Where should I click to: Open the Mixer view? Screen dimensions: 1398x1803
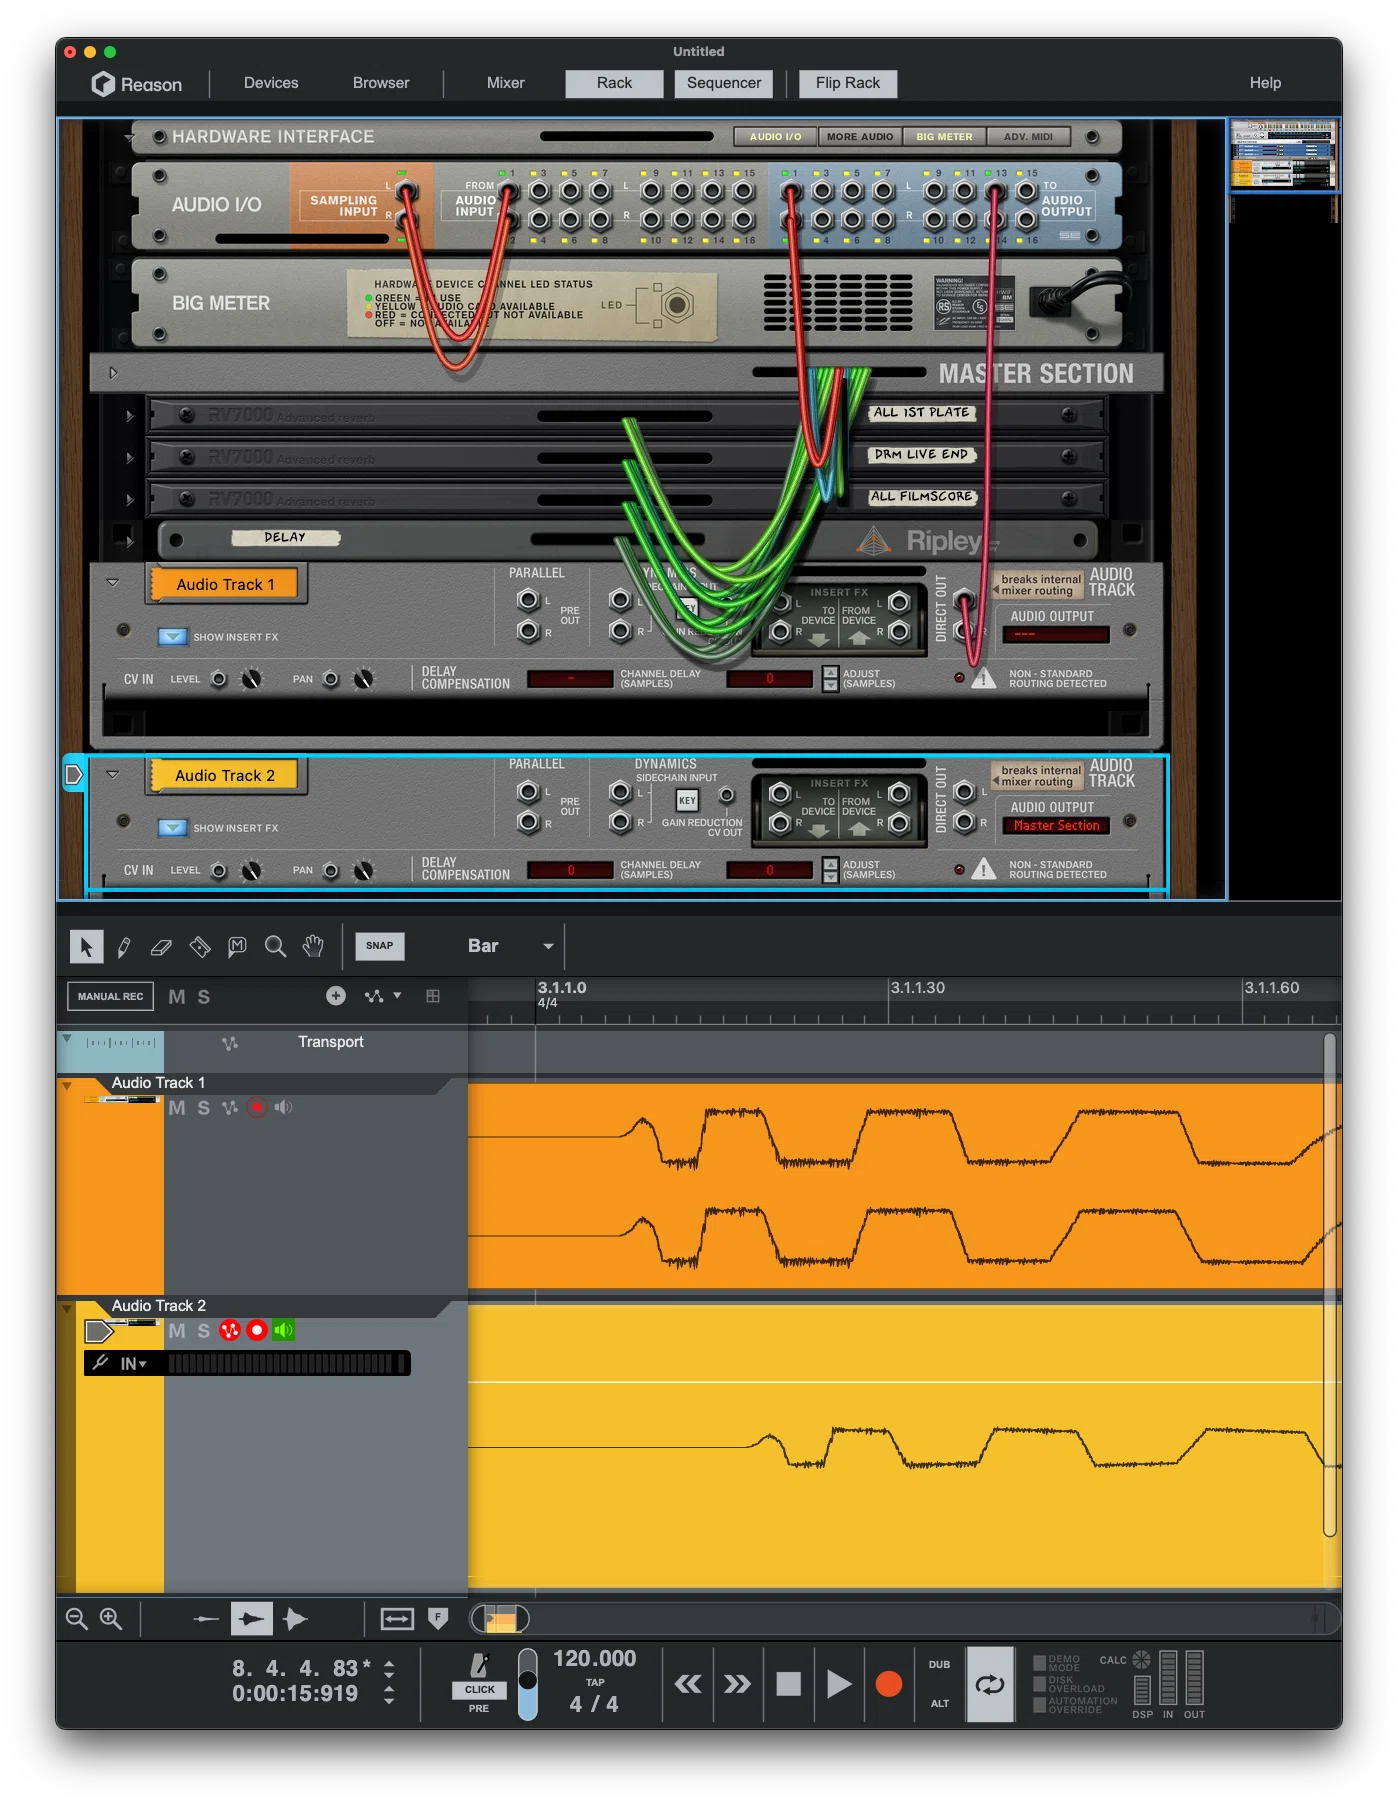(506, 83)
